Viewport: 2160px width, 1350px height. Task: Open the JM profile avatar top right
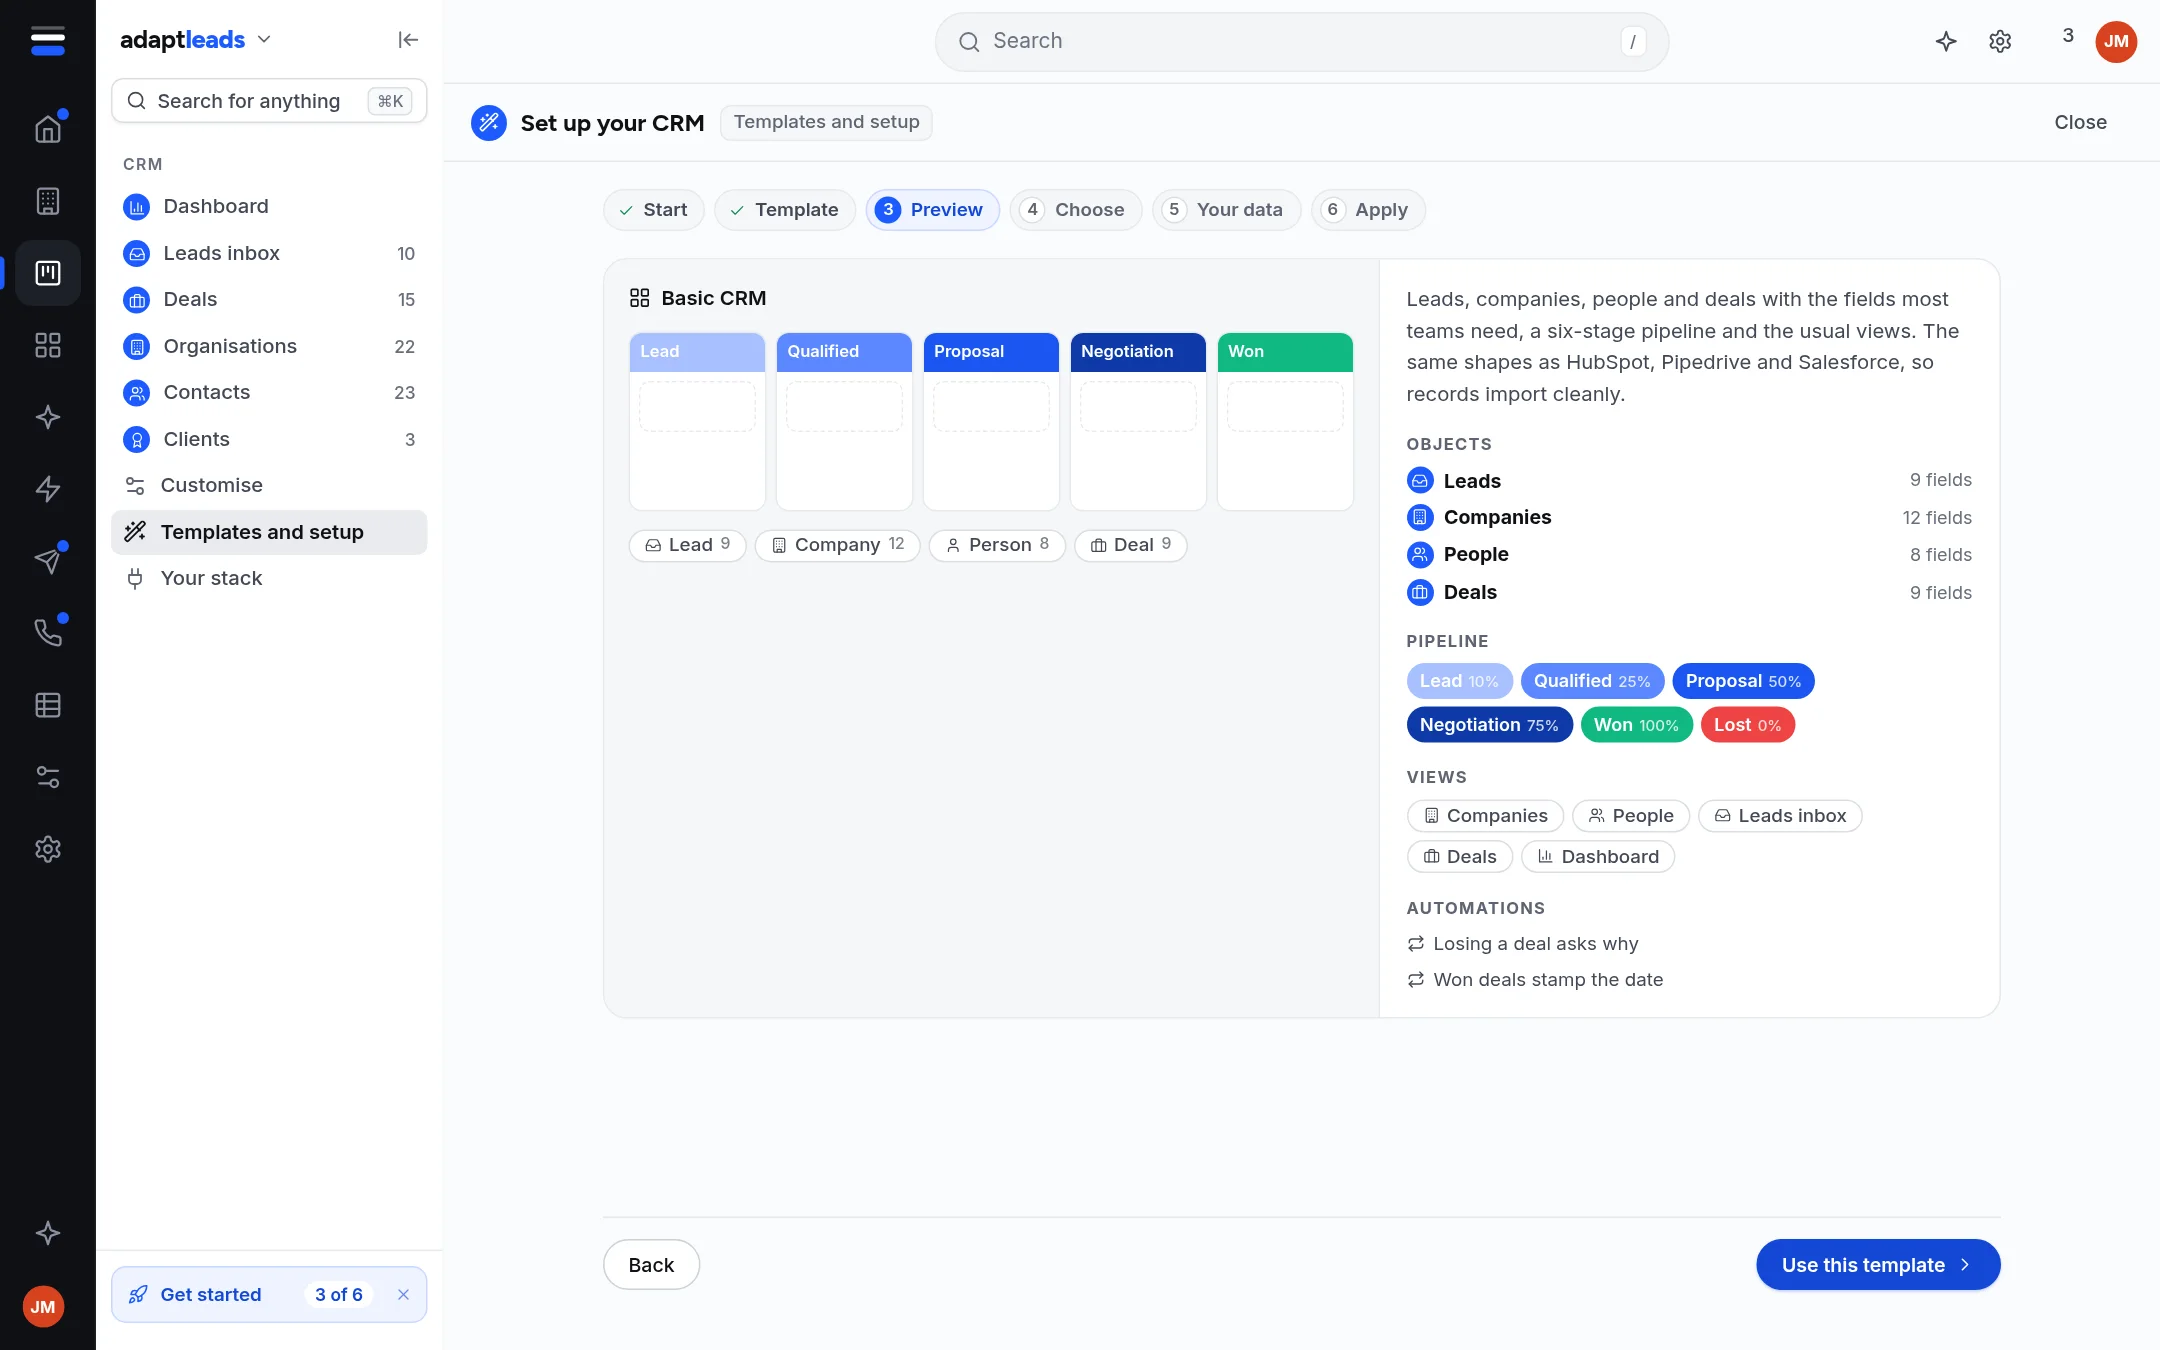click(2116, 41)
